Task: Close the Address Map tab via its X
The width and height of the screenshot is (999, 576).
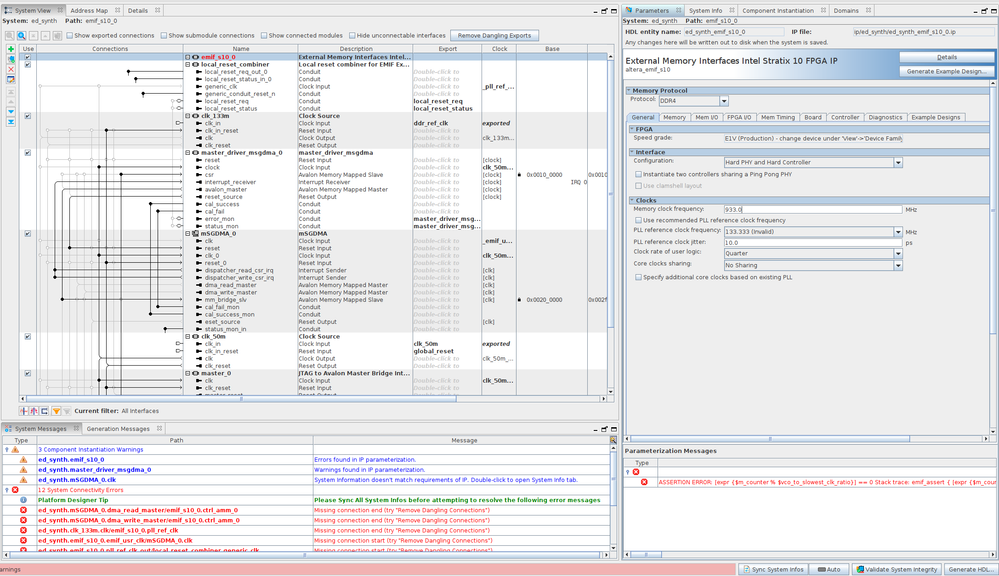Action: 117,10
